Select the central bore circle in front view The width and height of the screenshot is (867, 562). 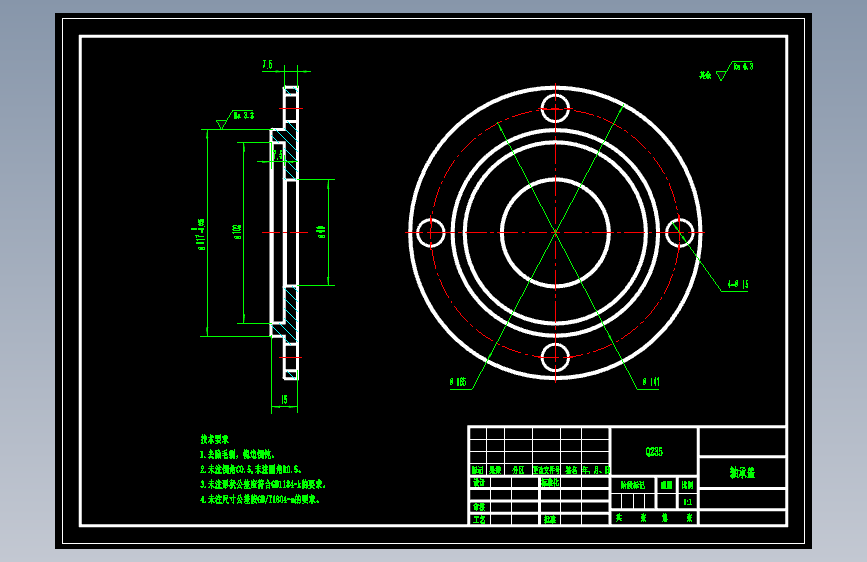555,232
